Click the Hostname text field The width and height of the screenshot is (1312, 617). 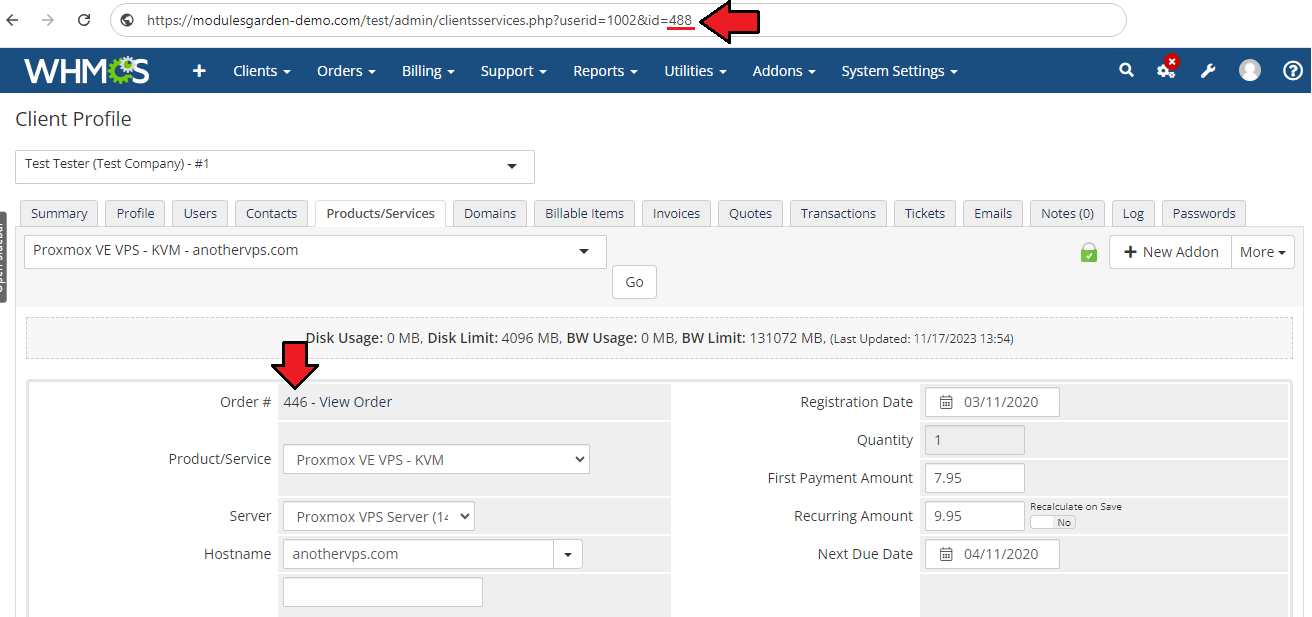point(418,554)
